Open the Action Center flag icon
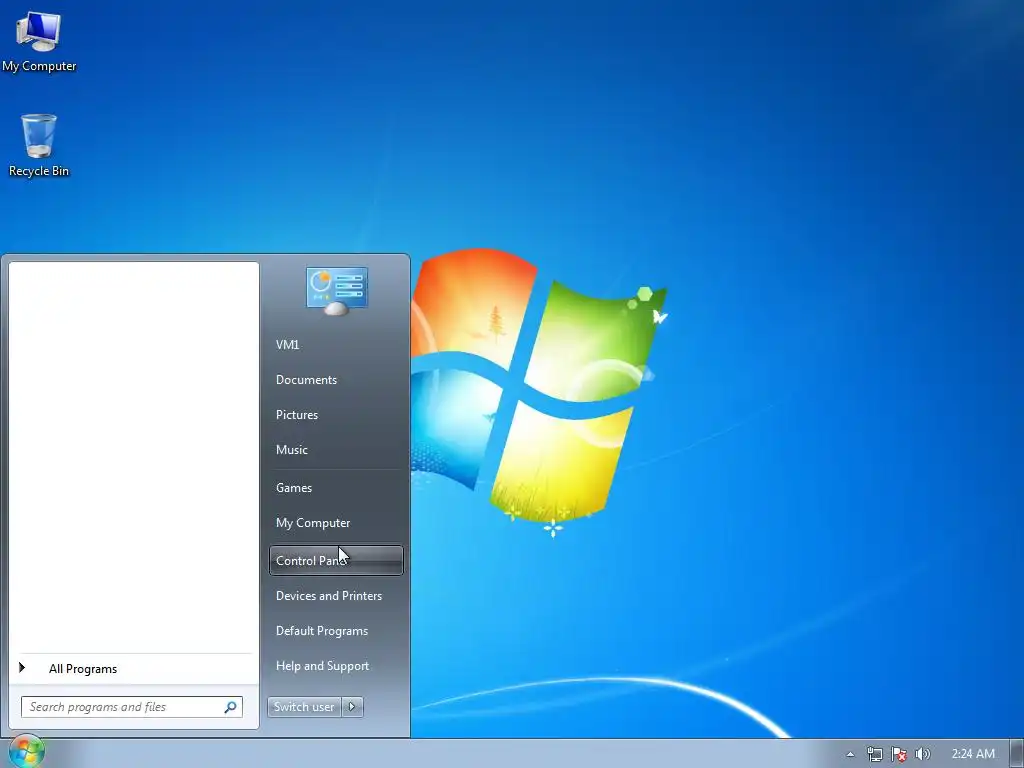This screenshot has width=1024, height=768. pos(899,754)
